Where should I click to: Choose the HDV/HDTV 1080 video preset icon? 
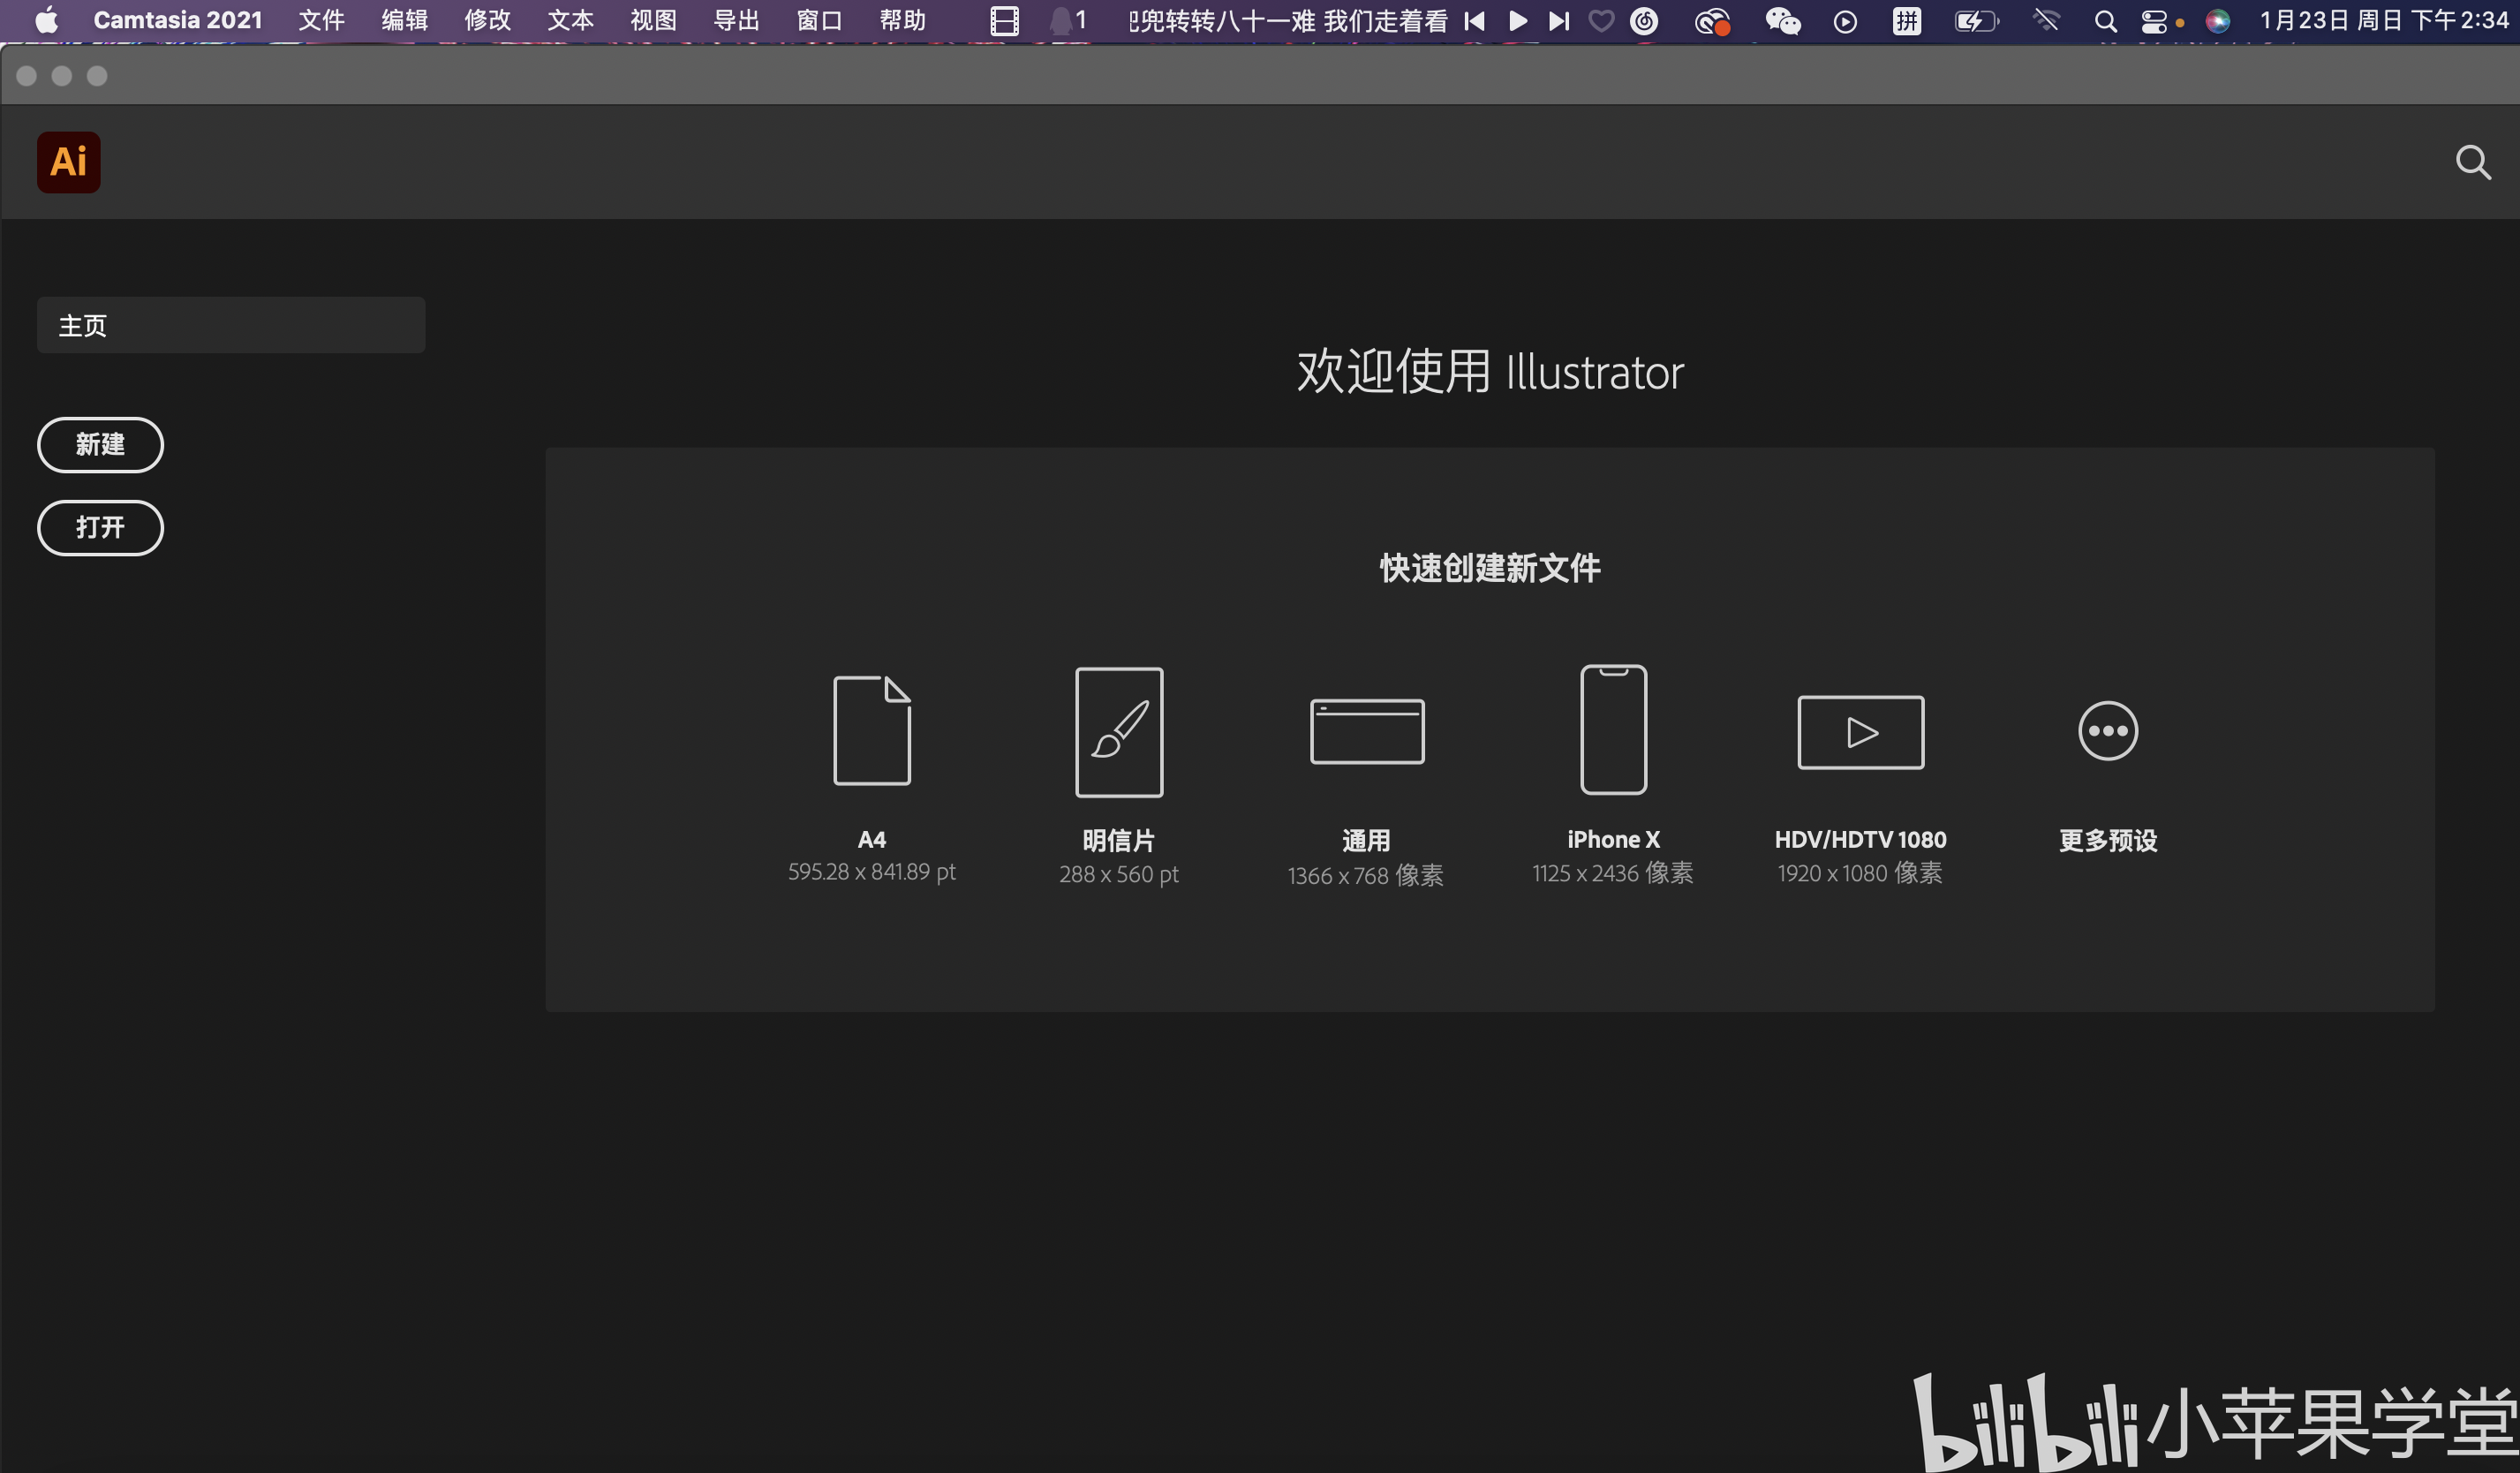(1860, 732)
